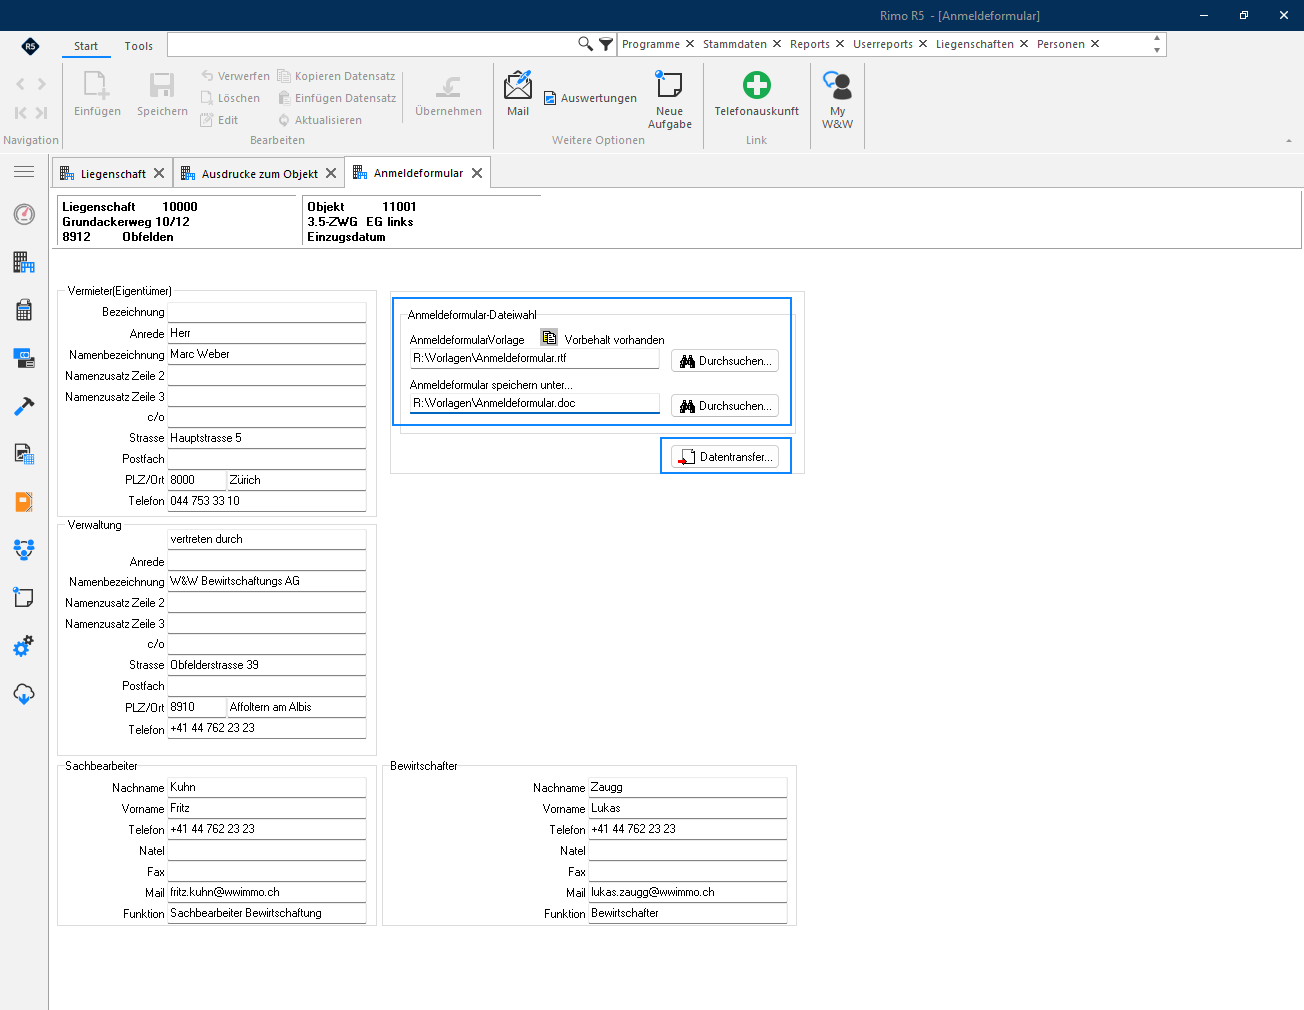The image size is (1304, 1010).
Task: Click the Bewirtschafter Nachname field Zaugg
Action: tap(687, 787)
